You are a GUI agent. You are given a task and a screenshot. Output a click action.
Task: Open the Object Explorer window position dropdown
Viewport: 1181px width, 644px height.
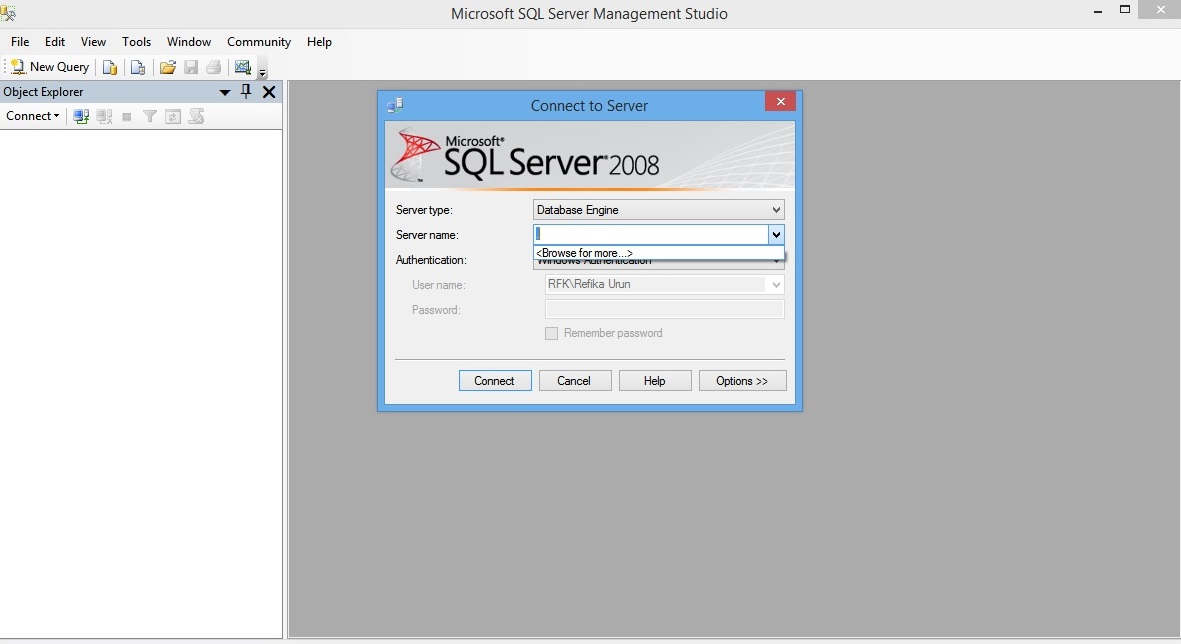click(224, 92)
